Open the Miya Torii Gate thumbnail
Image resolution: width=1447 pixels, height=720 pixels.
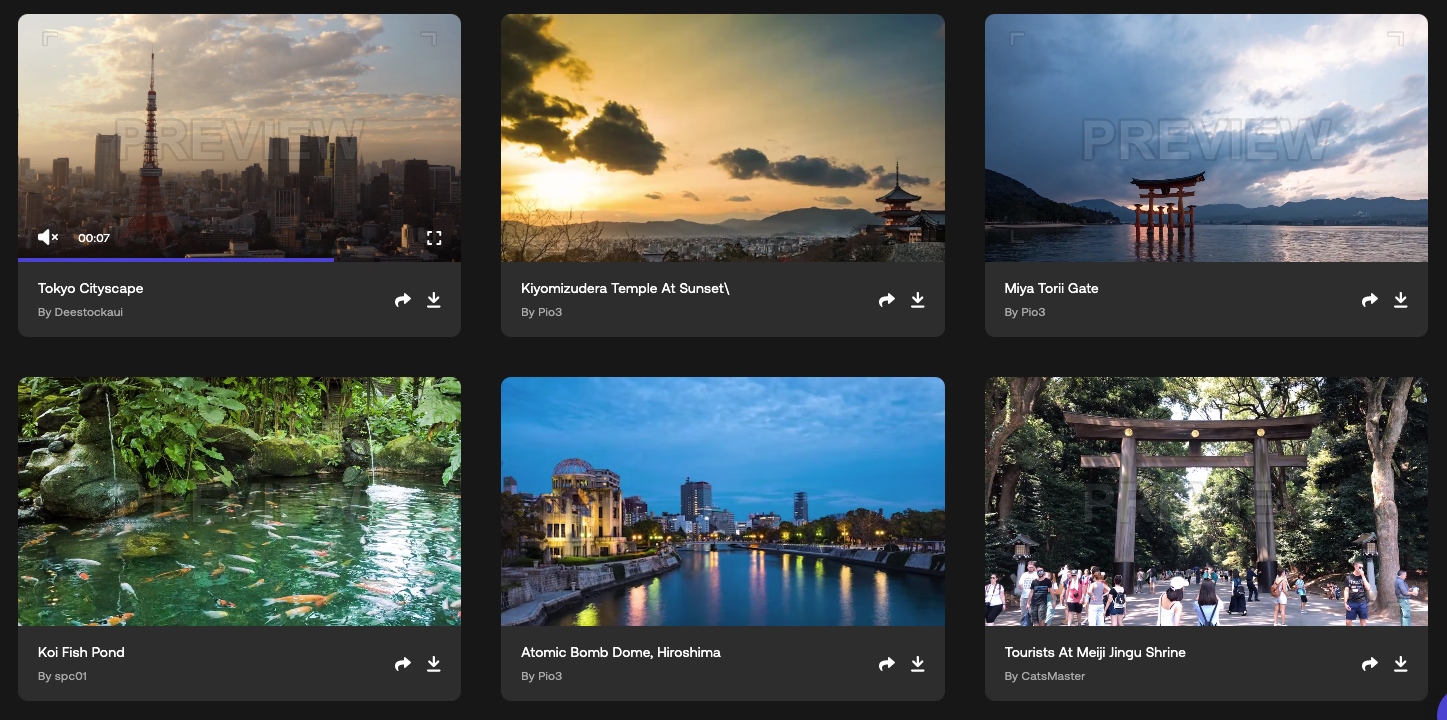[x=1206, y=138]
